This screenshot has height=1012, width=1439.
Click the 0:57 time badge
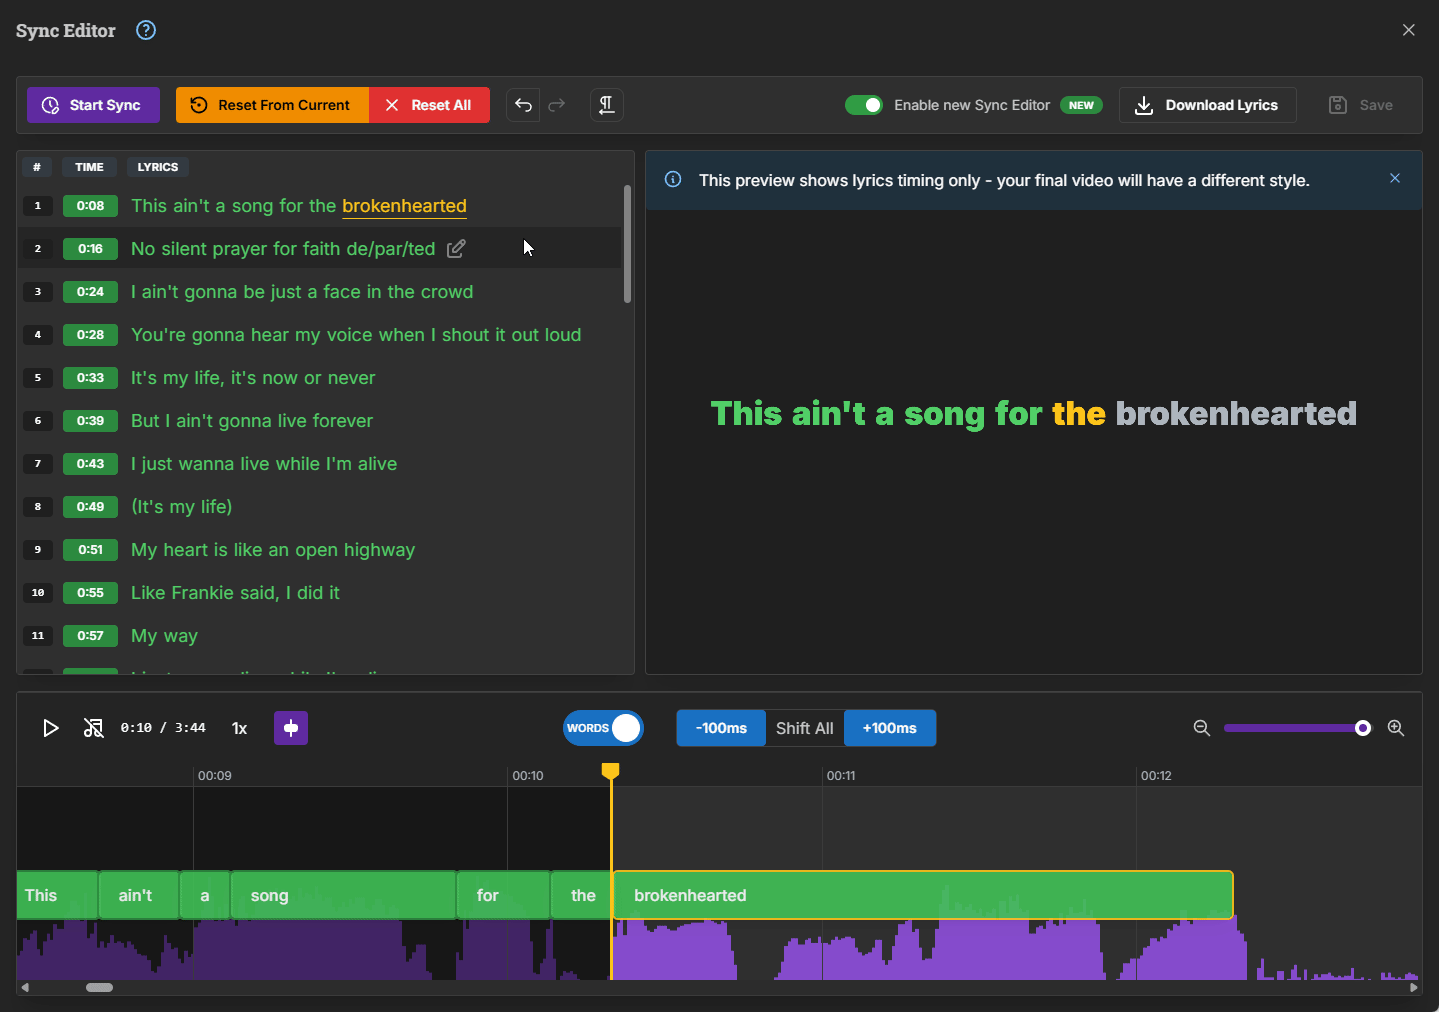tap(90, 636)
